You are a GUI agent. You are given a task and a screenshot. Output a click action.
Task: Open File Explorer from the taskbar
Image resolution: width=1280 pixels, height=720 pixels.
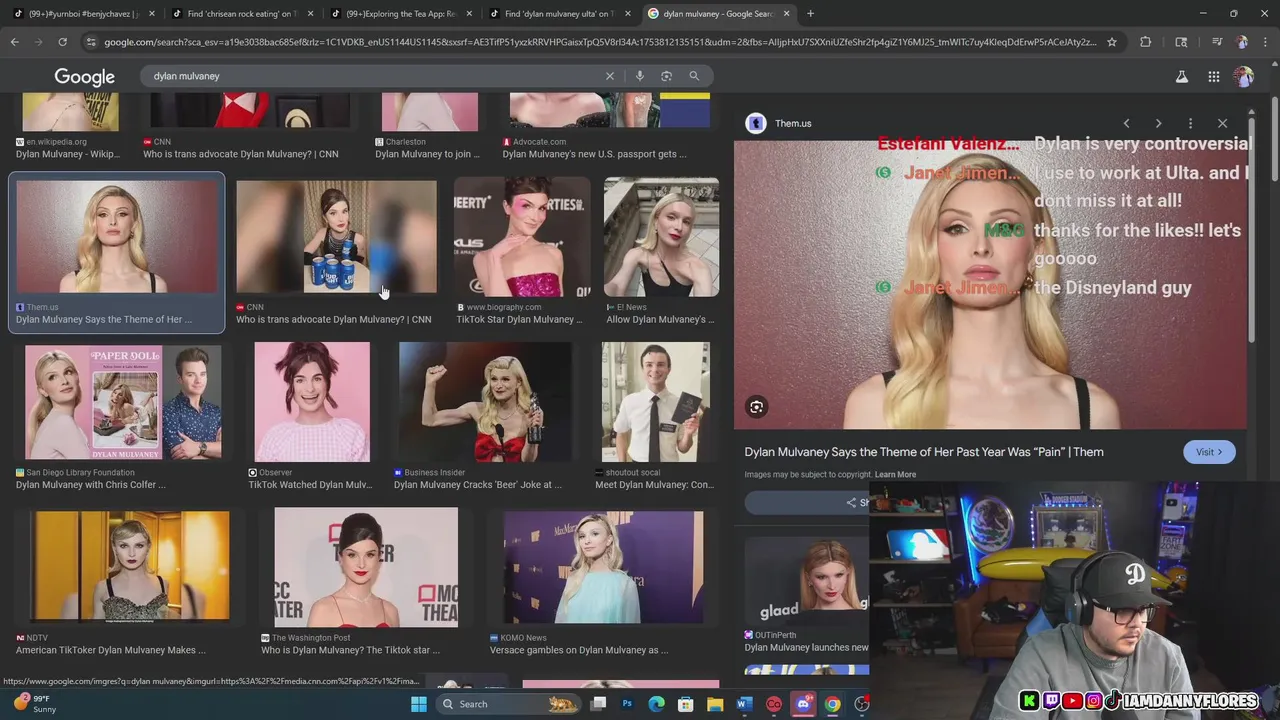click(x=715, y=704)
